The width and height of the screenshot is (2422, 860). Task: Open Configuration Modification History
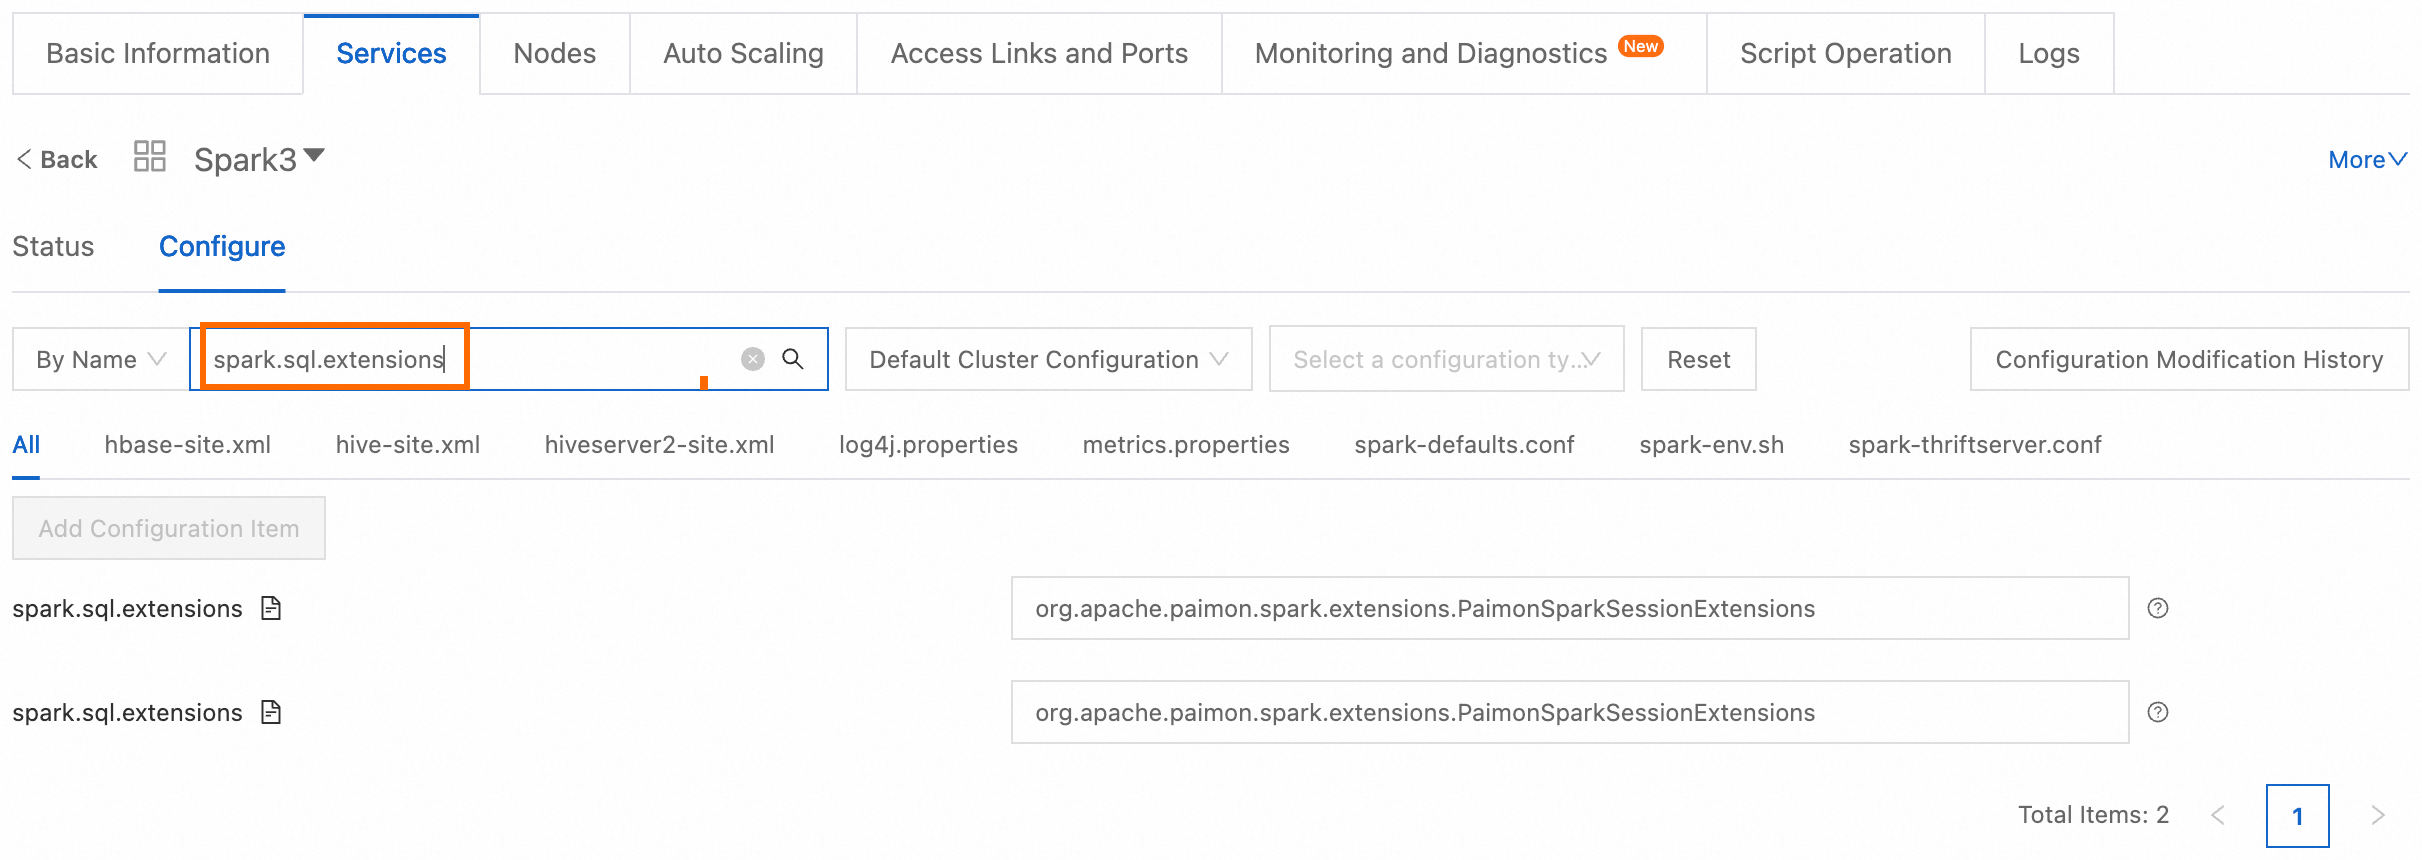pyautogui.click(x=2189, y=359)
